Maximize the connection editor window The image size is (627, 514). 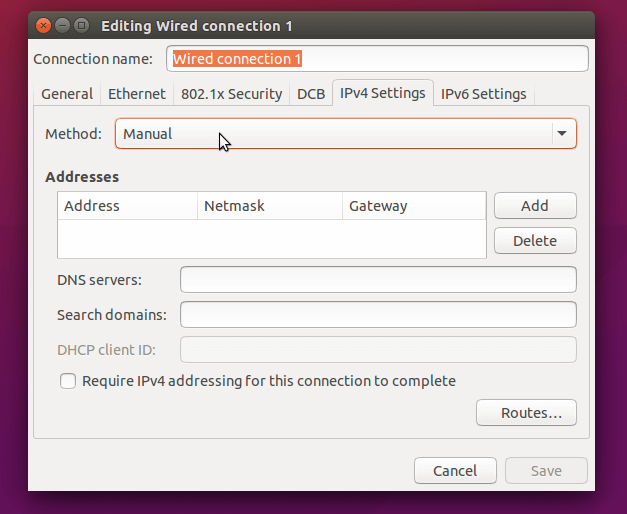(x=80, y=24)
